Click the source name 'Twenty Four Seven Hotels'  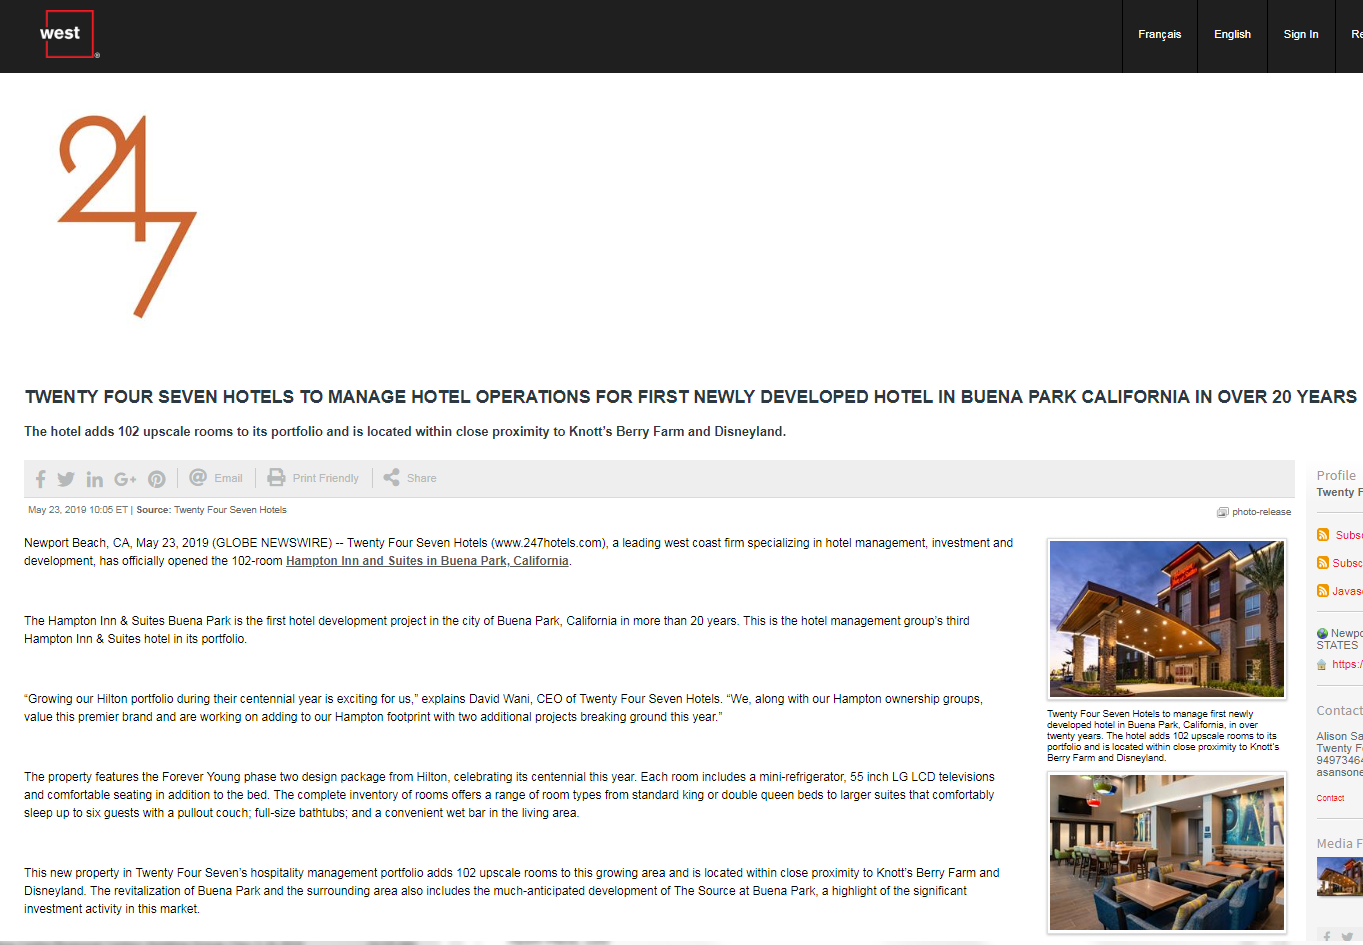point(230,510)
